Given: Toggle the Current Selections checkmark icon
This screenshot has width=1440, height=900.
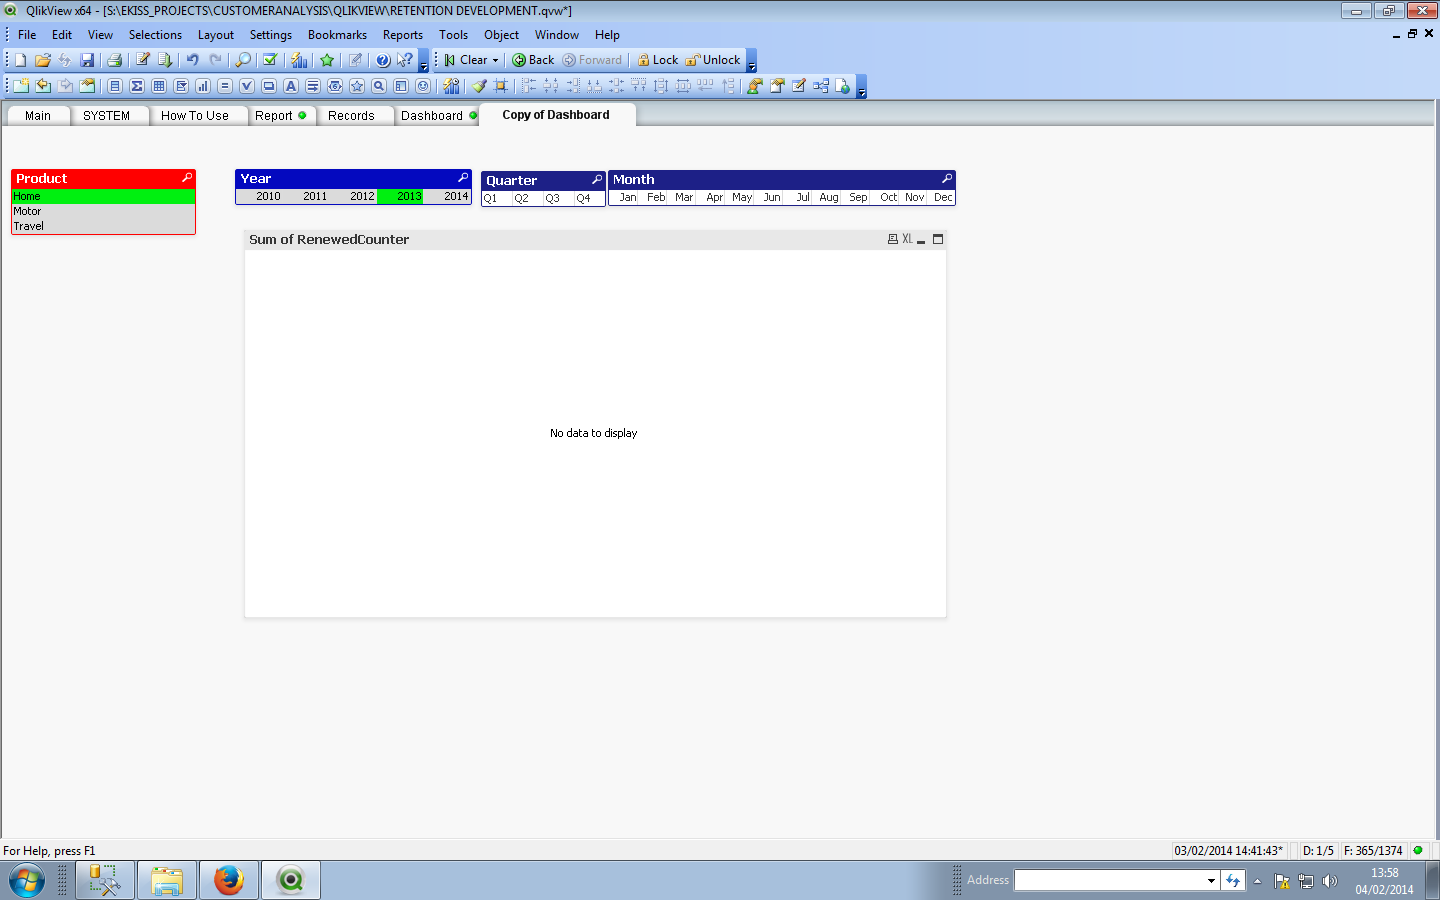Looking at the screenshot, I should 269,60.
